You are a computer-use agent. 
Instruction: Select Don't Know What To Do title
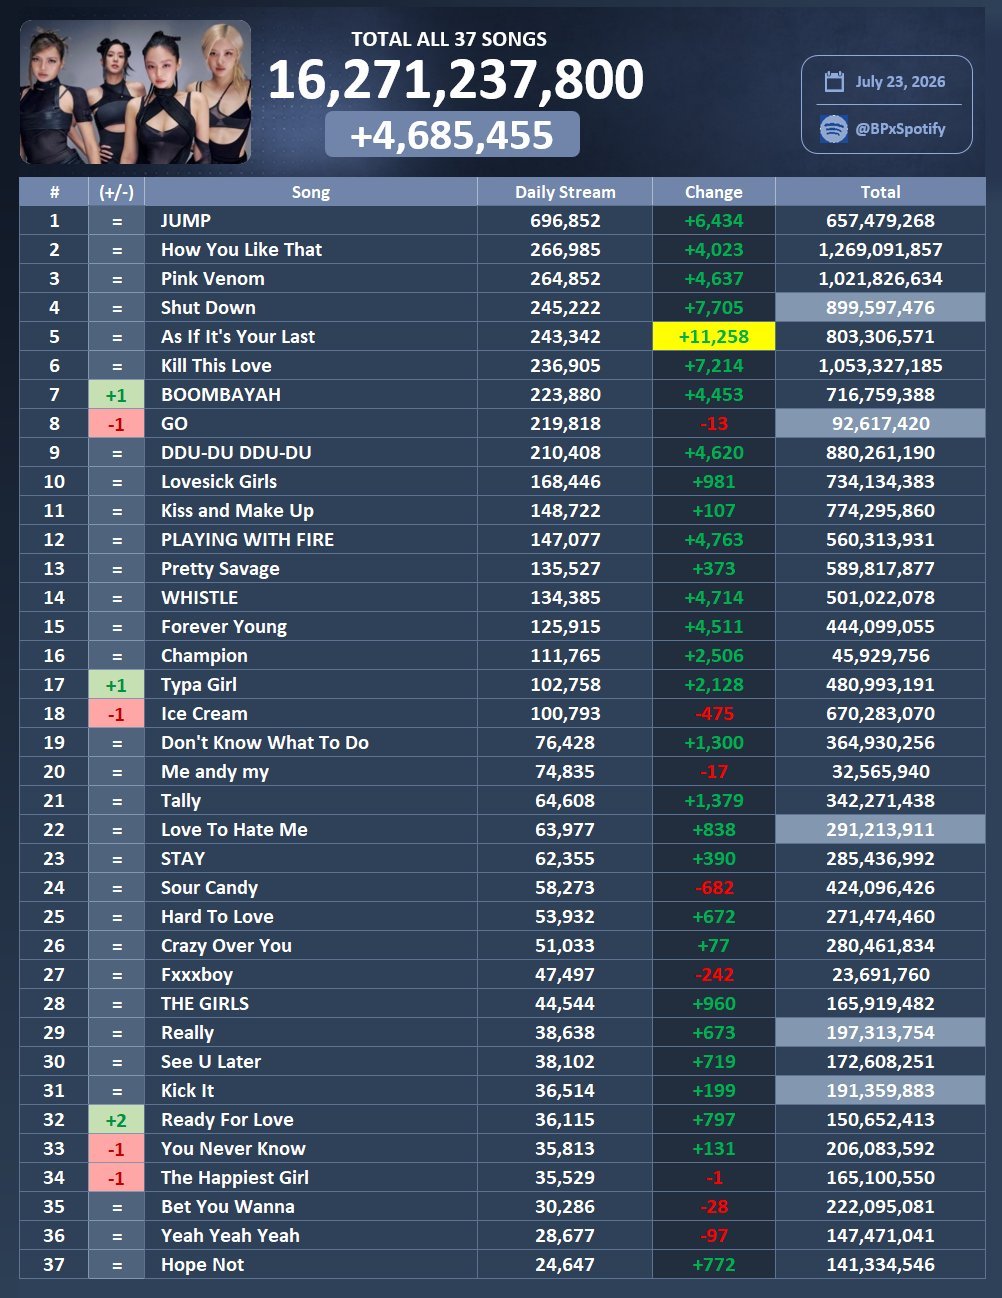pos(265,743)
